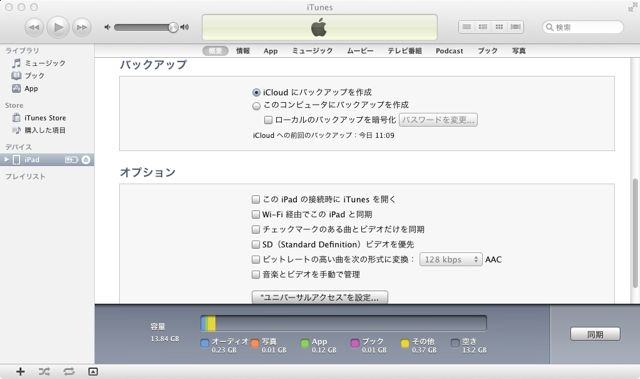Select iCloud にバックアップを作成 radio button
The width and height of the screenshot is (640, 379).
[256, 93]
